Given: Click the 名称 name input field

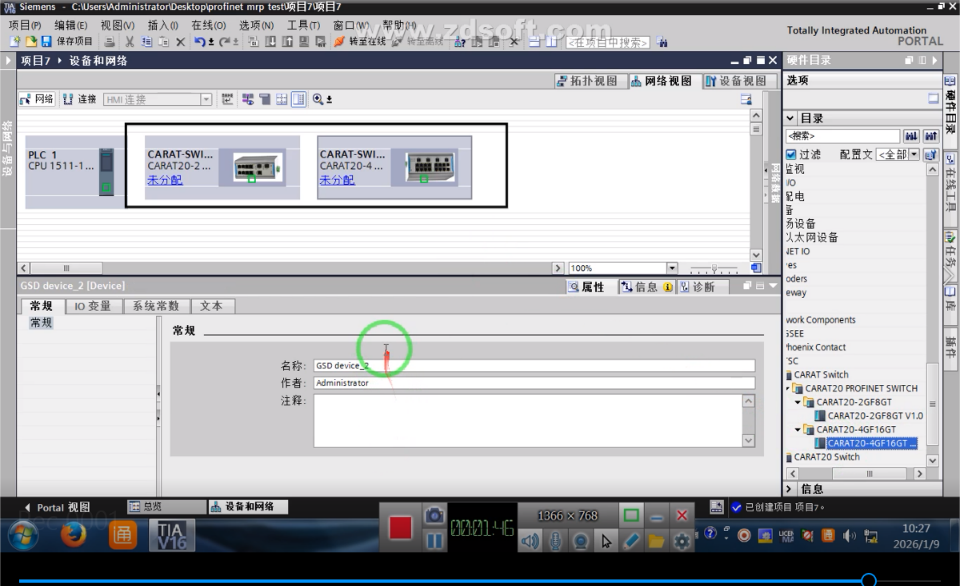Looking at the screenshot, I should (534, 366).
